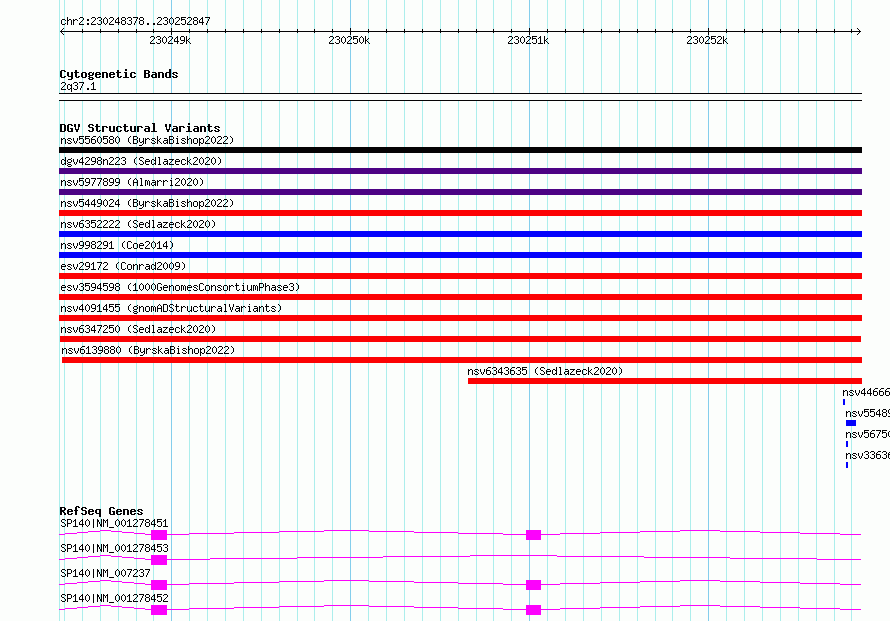Click the purple bar of nsv5977899

(460, 192)
